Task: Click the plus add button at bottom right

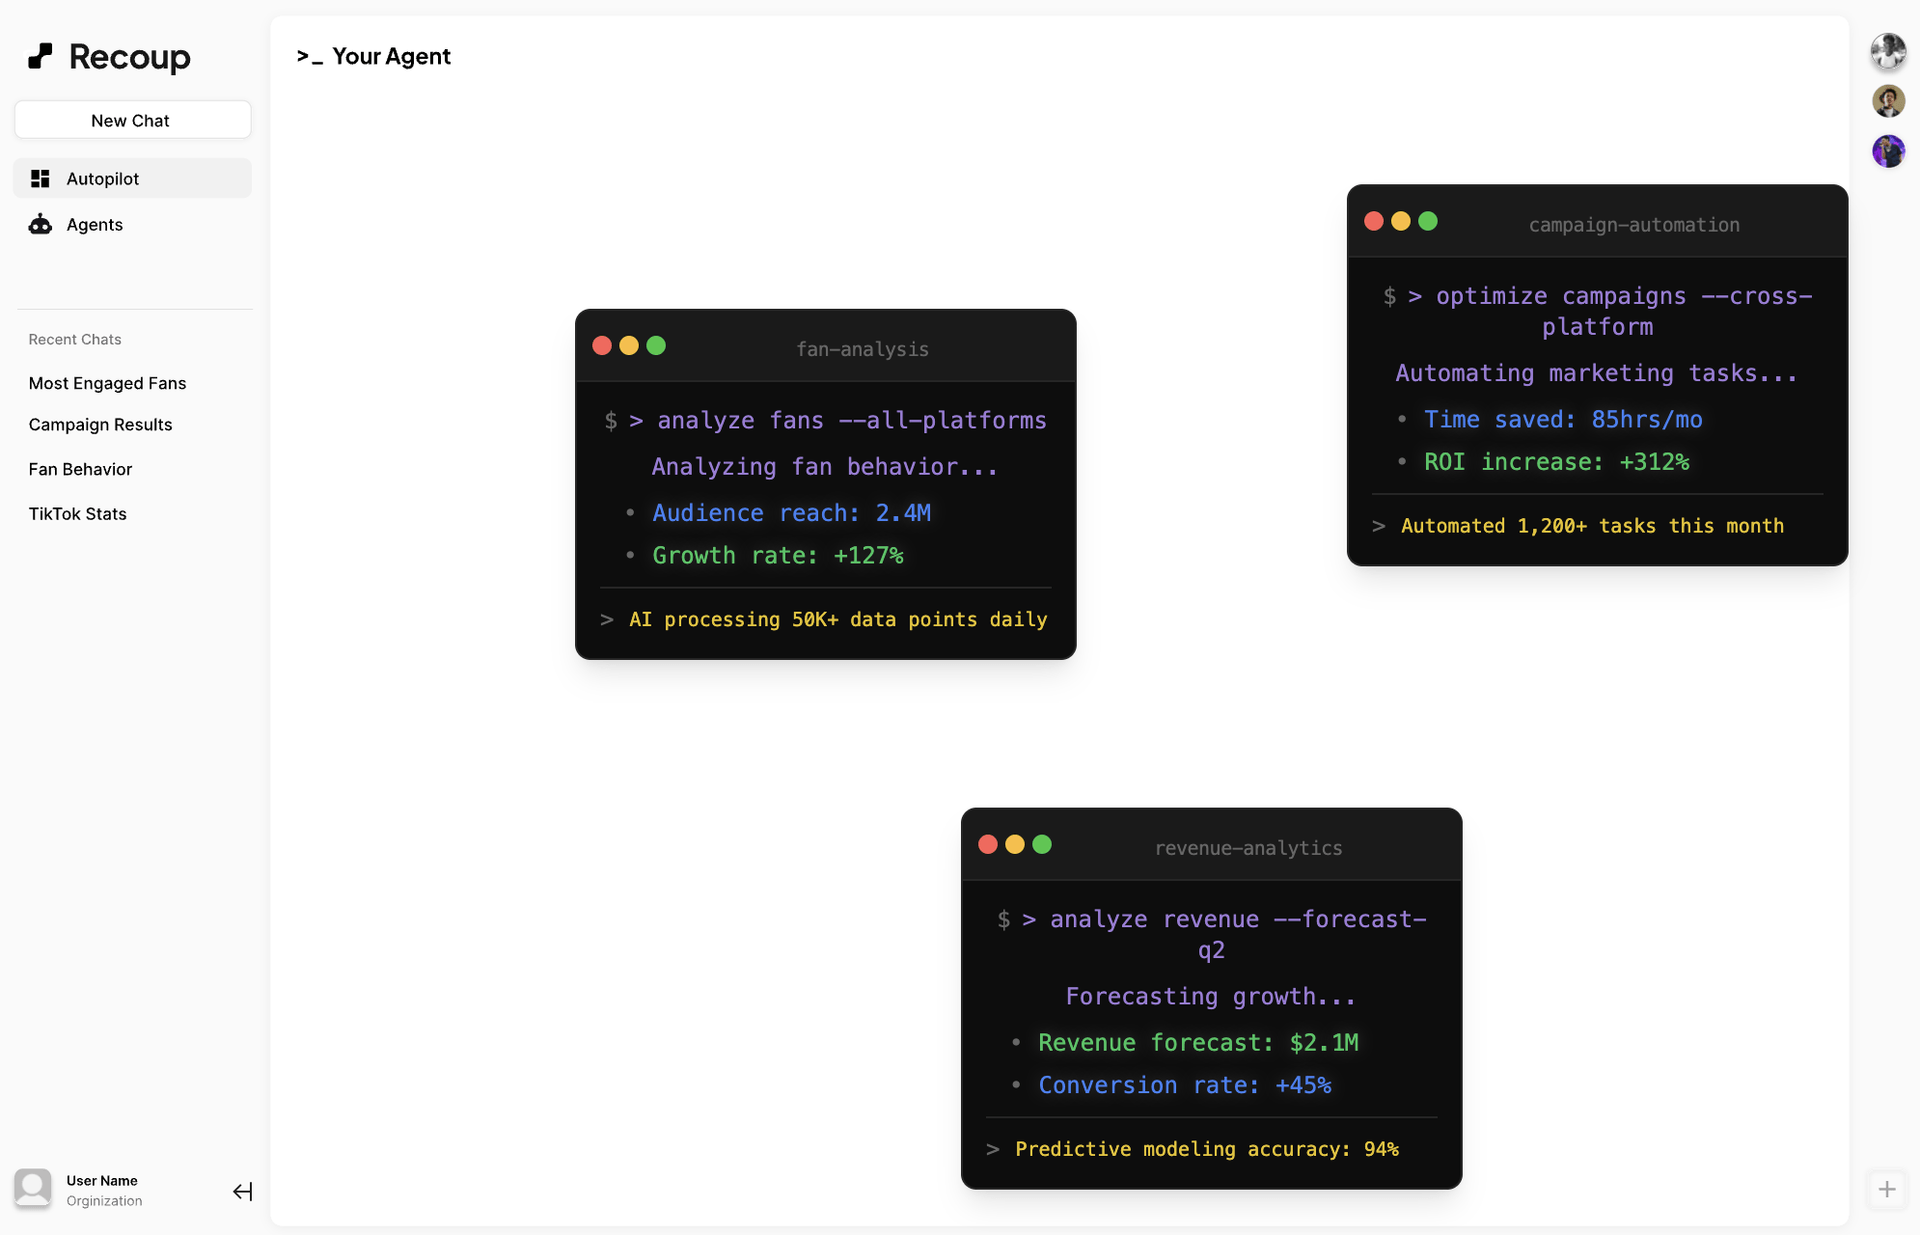Action: 1887,1189
